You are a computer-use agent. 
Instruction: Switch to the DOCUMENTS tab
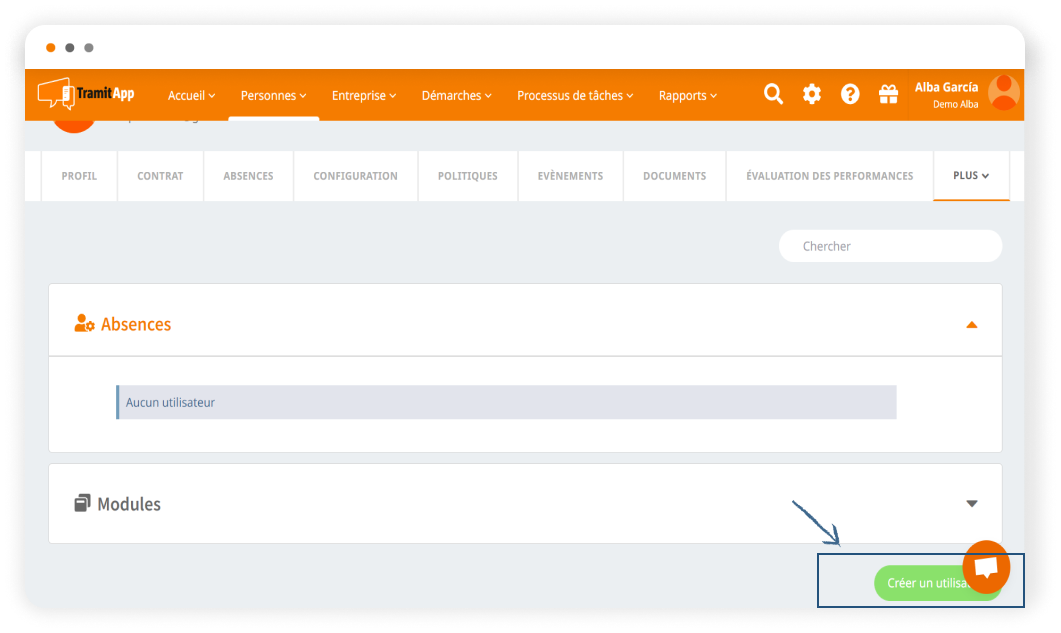tap(674, 176)
